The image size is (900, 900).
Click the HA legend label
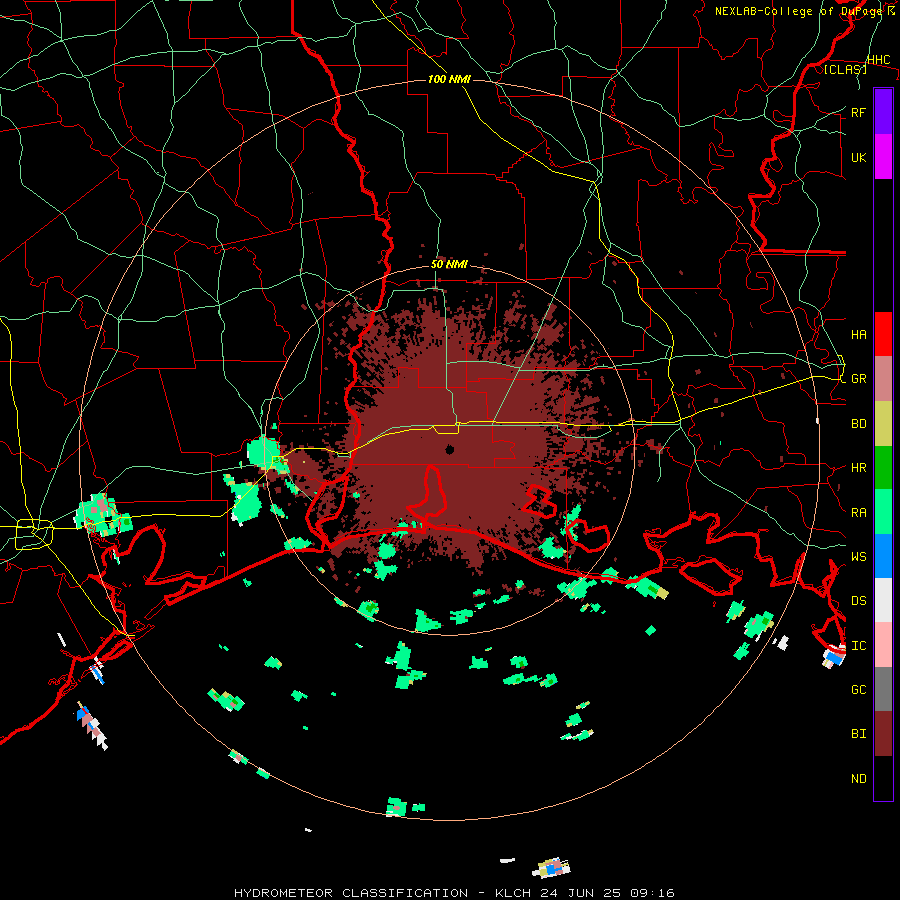click(858, 334)
